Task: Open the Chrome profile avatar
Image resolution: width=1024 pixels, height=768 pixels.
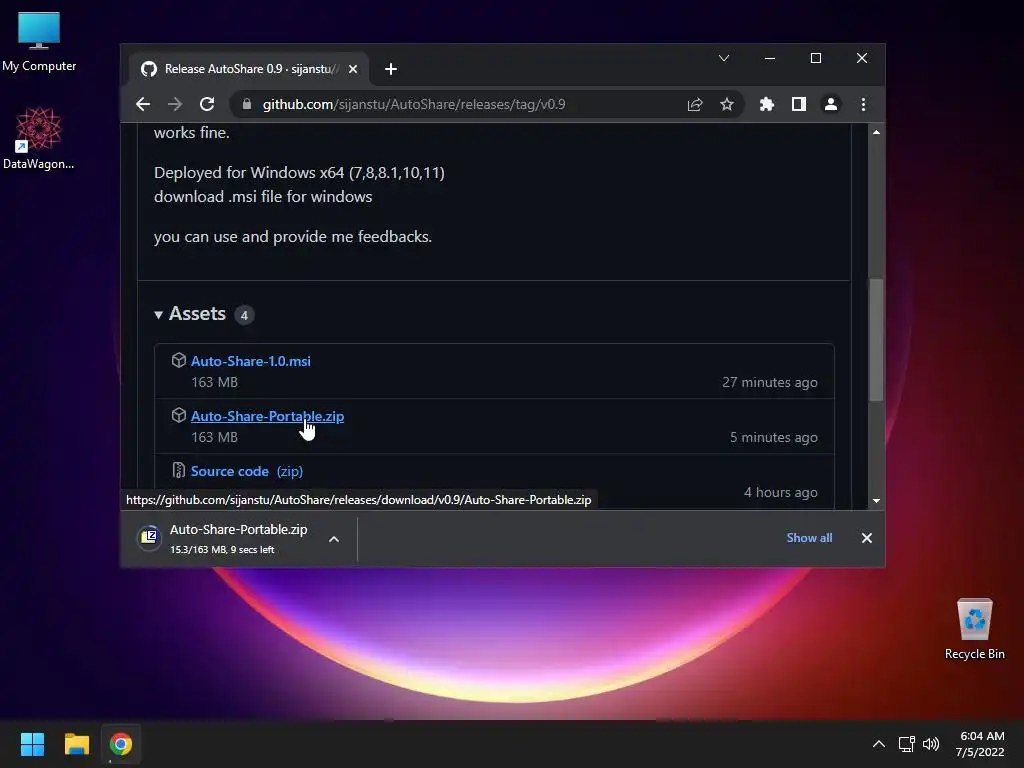Action: [x=831, y=104]
